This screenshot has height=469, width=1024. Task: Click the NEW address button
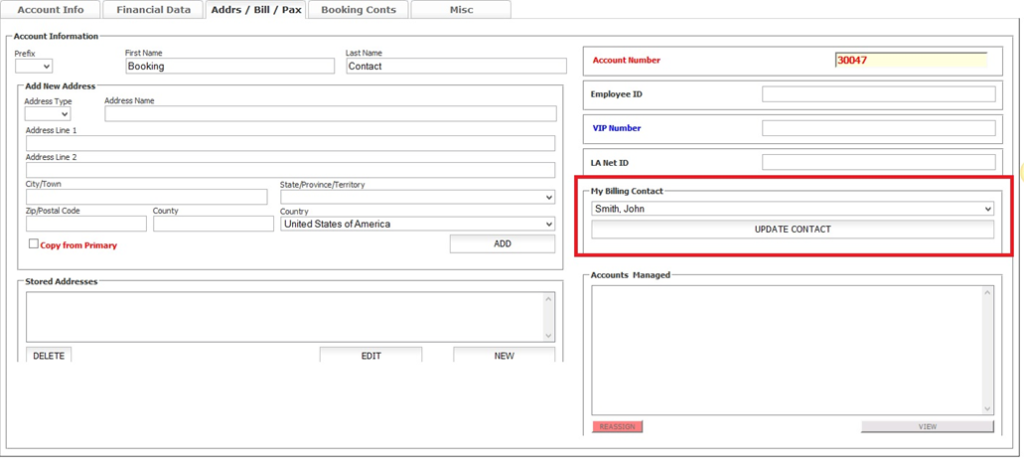tap(504, 356)
